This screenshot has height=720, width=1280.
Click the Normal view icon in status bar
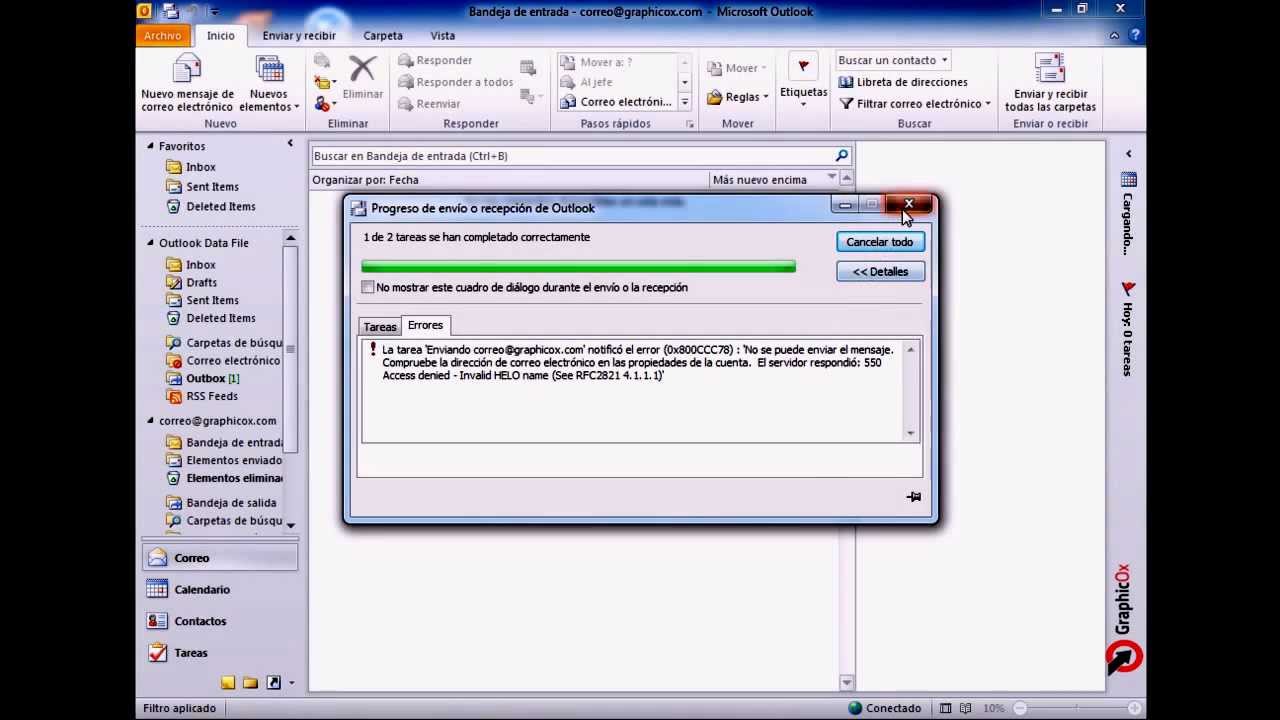click(x=946, y=708)
